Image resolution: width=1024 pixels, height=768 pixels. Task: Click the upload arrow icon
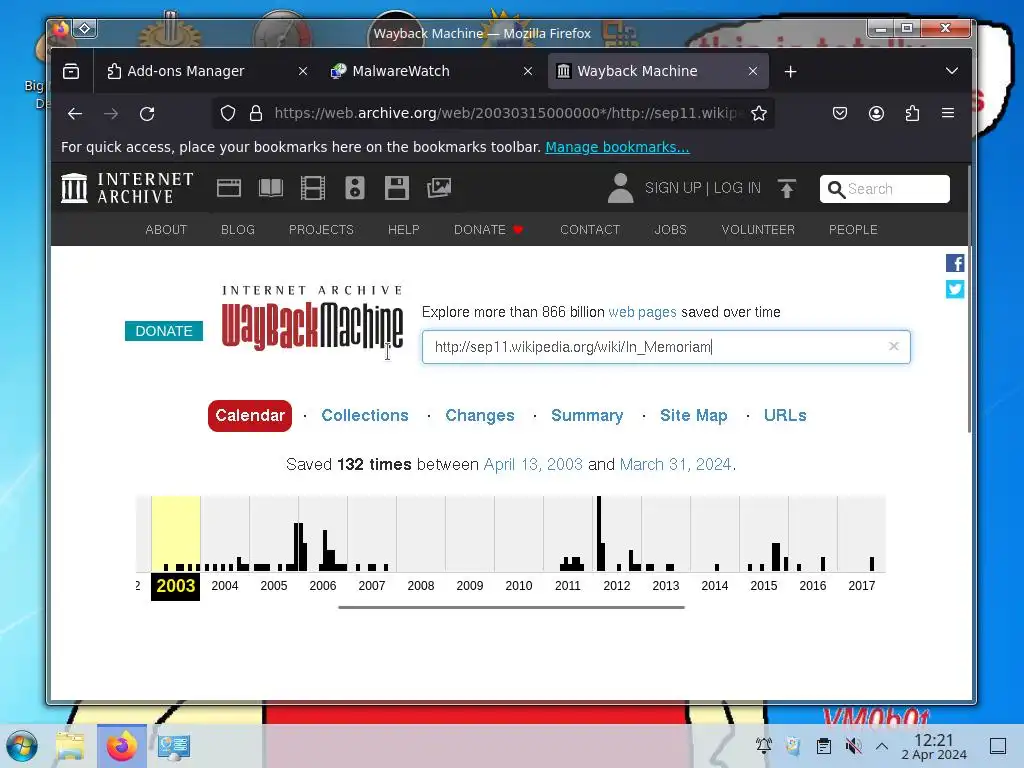click(787, 188)
